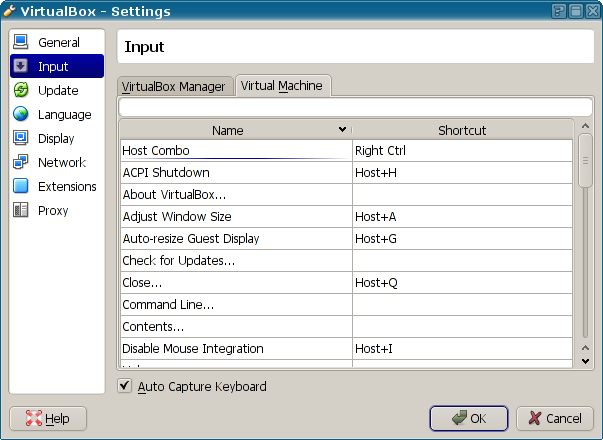Click the Input arrow icon in sidebar
This screenshot has height=440, width=603.
click(x=20, y=66)
